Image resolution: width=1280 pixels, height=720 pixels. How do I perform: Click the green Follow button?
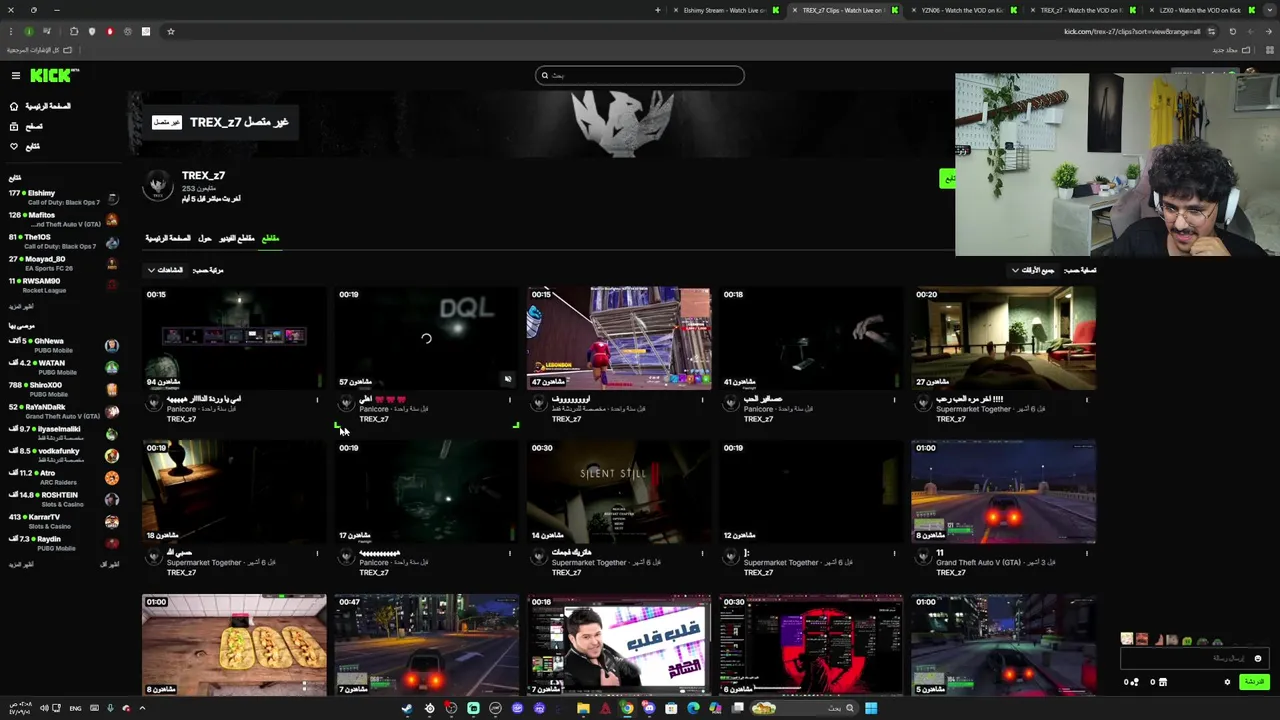tap(947, 179)
